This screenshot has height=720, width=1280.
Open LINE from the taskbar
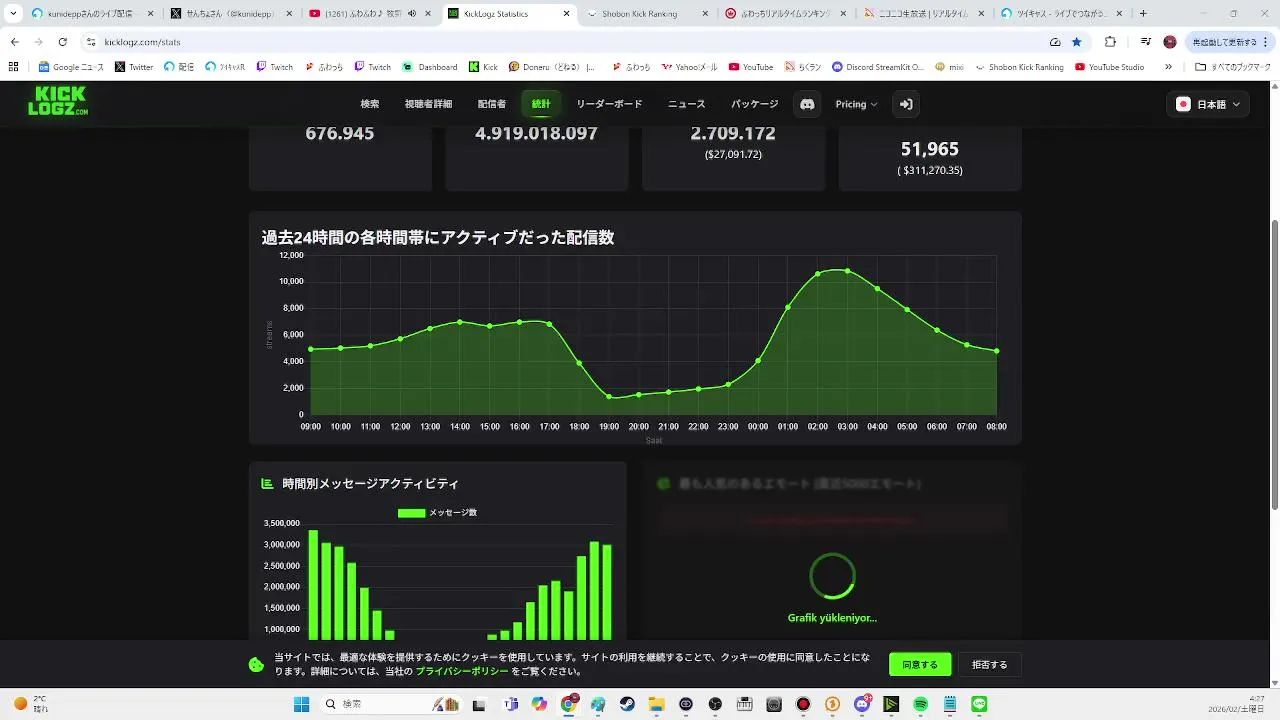tap(979, 704)
